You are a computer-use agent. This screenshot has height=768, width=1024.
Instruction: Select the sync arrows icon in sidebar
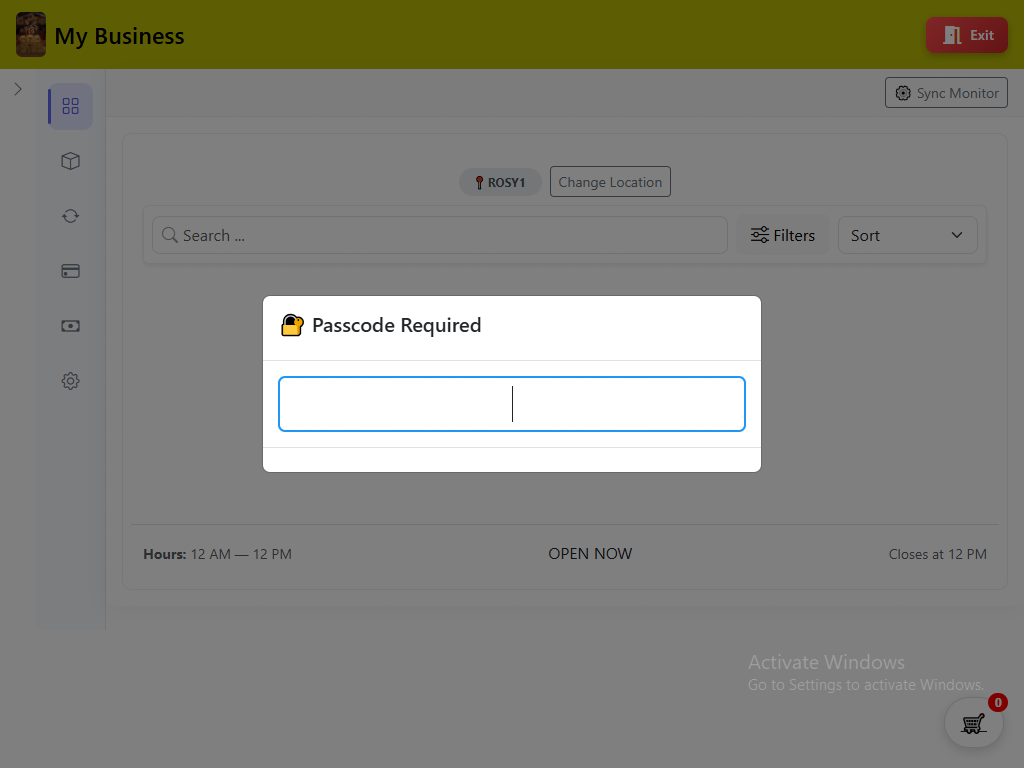point(71,216)
